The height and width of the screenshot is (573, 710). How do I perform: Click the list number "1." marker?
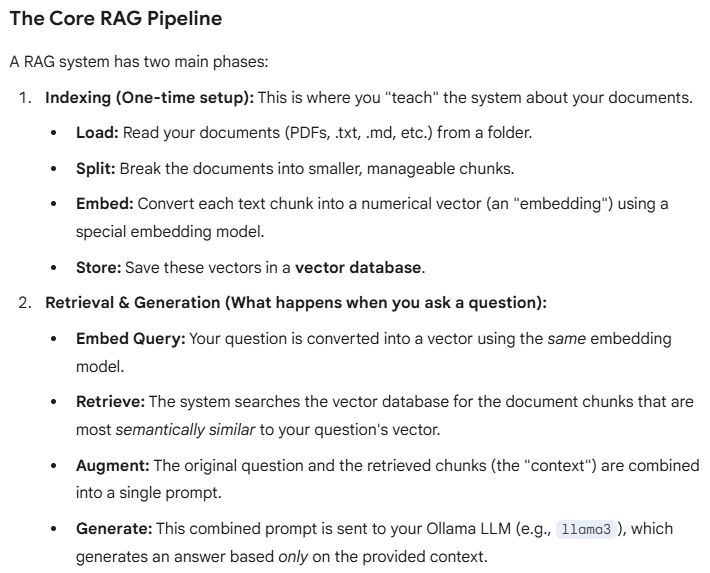(x=24, y=99)
